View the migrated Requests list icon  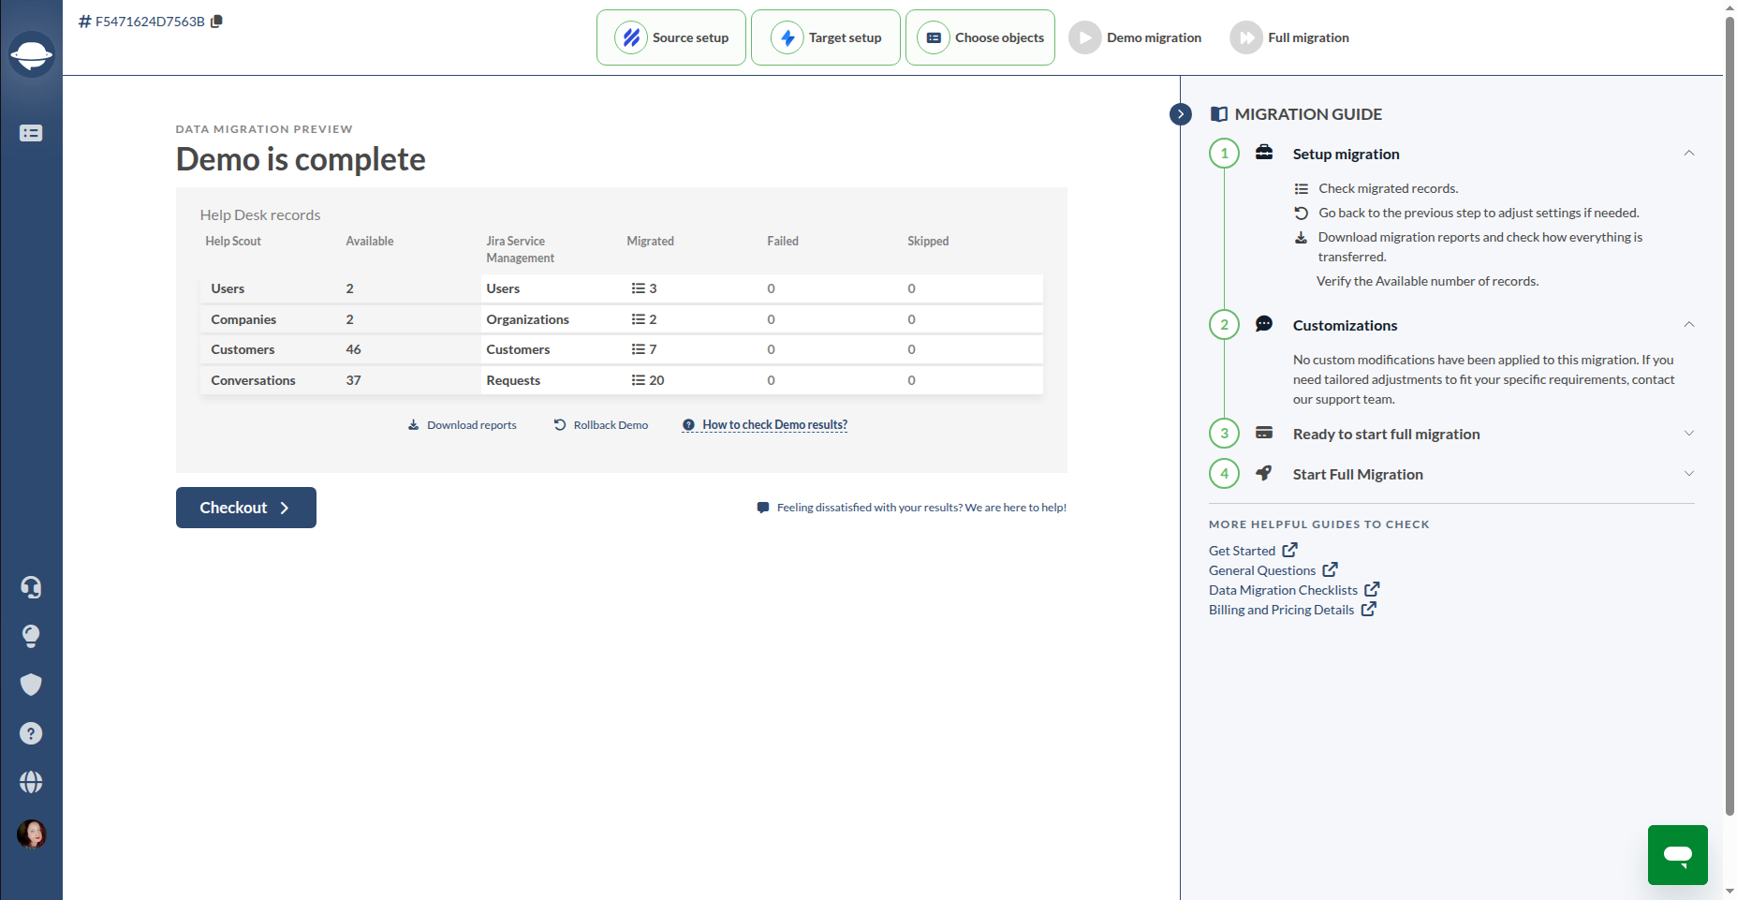(x=638, y=380)
